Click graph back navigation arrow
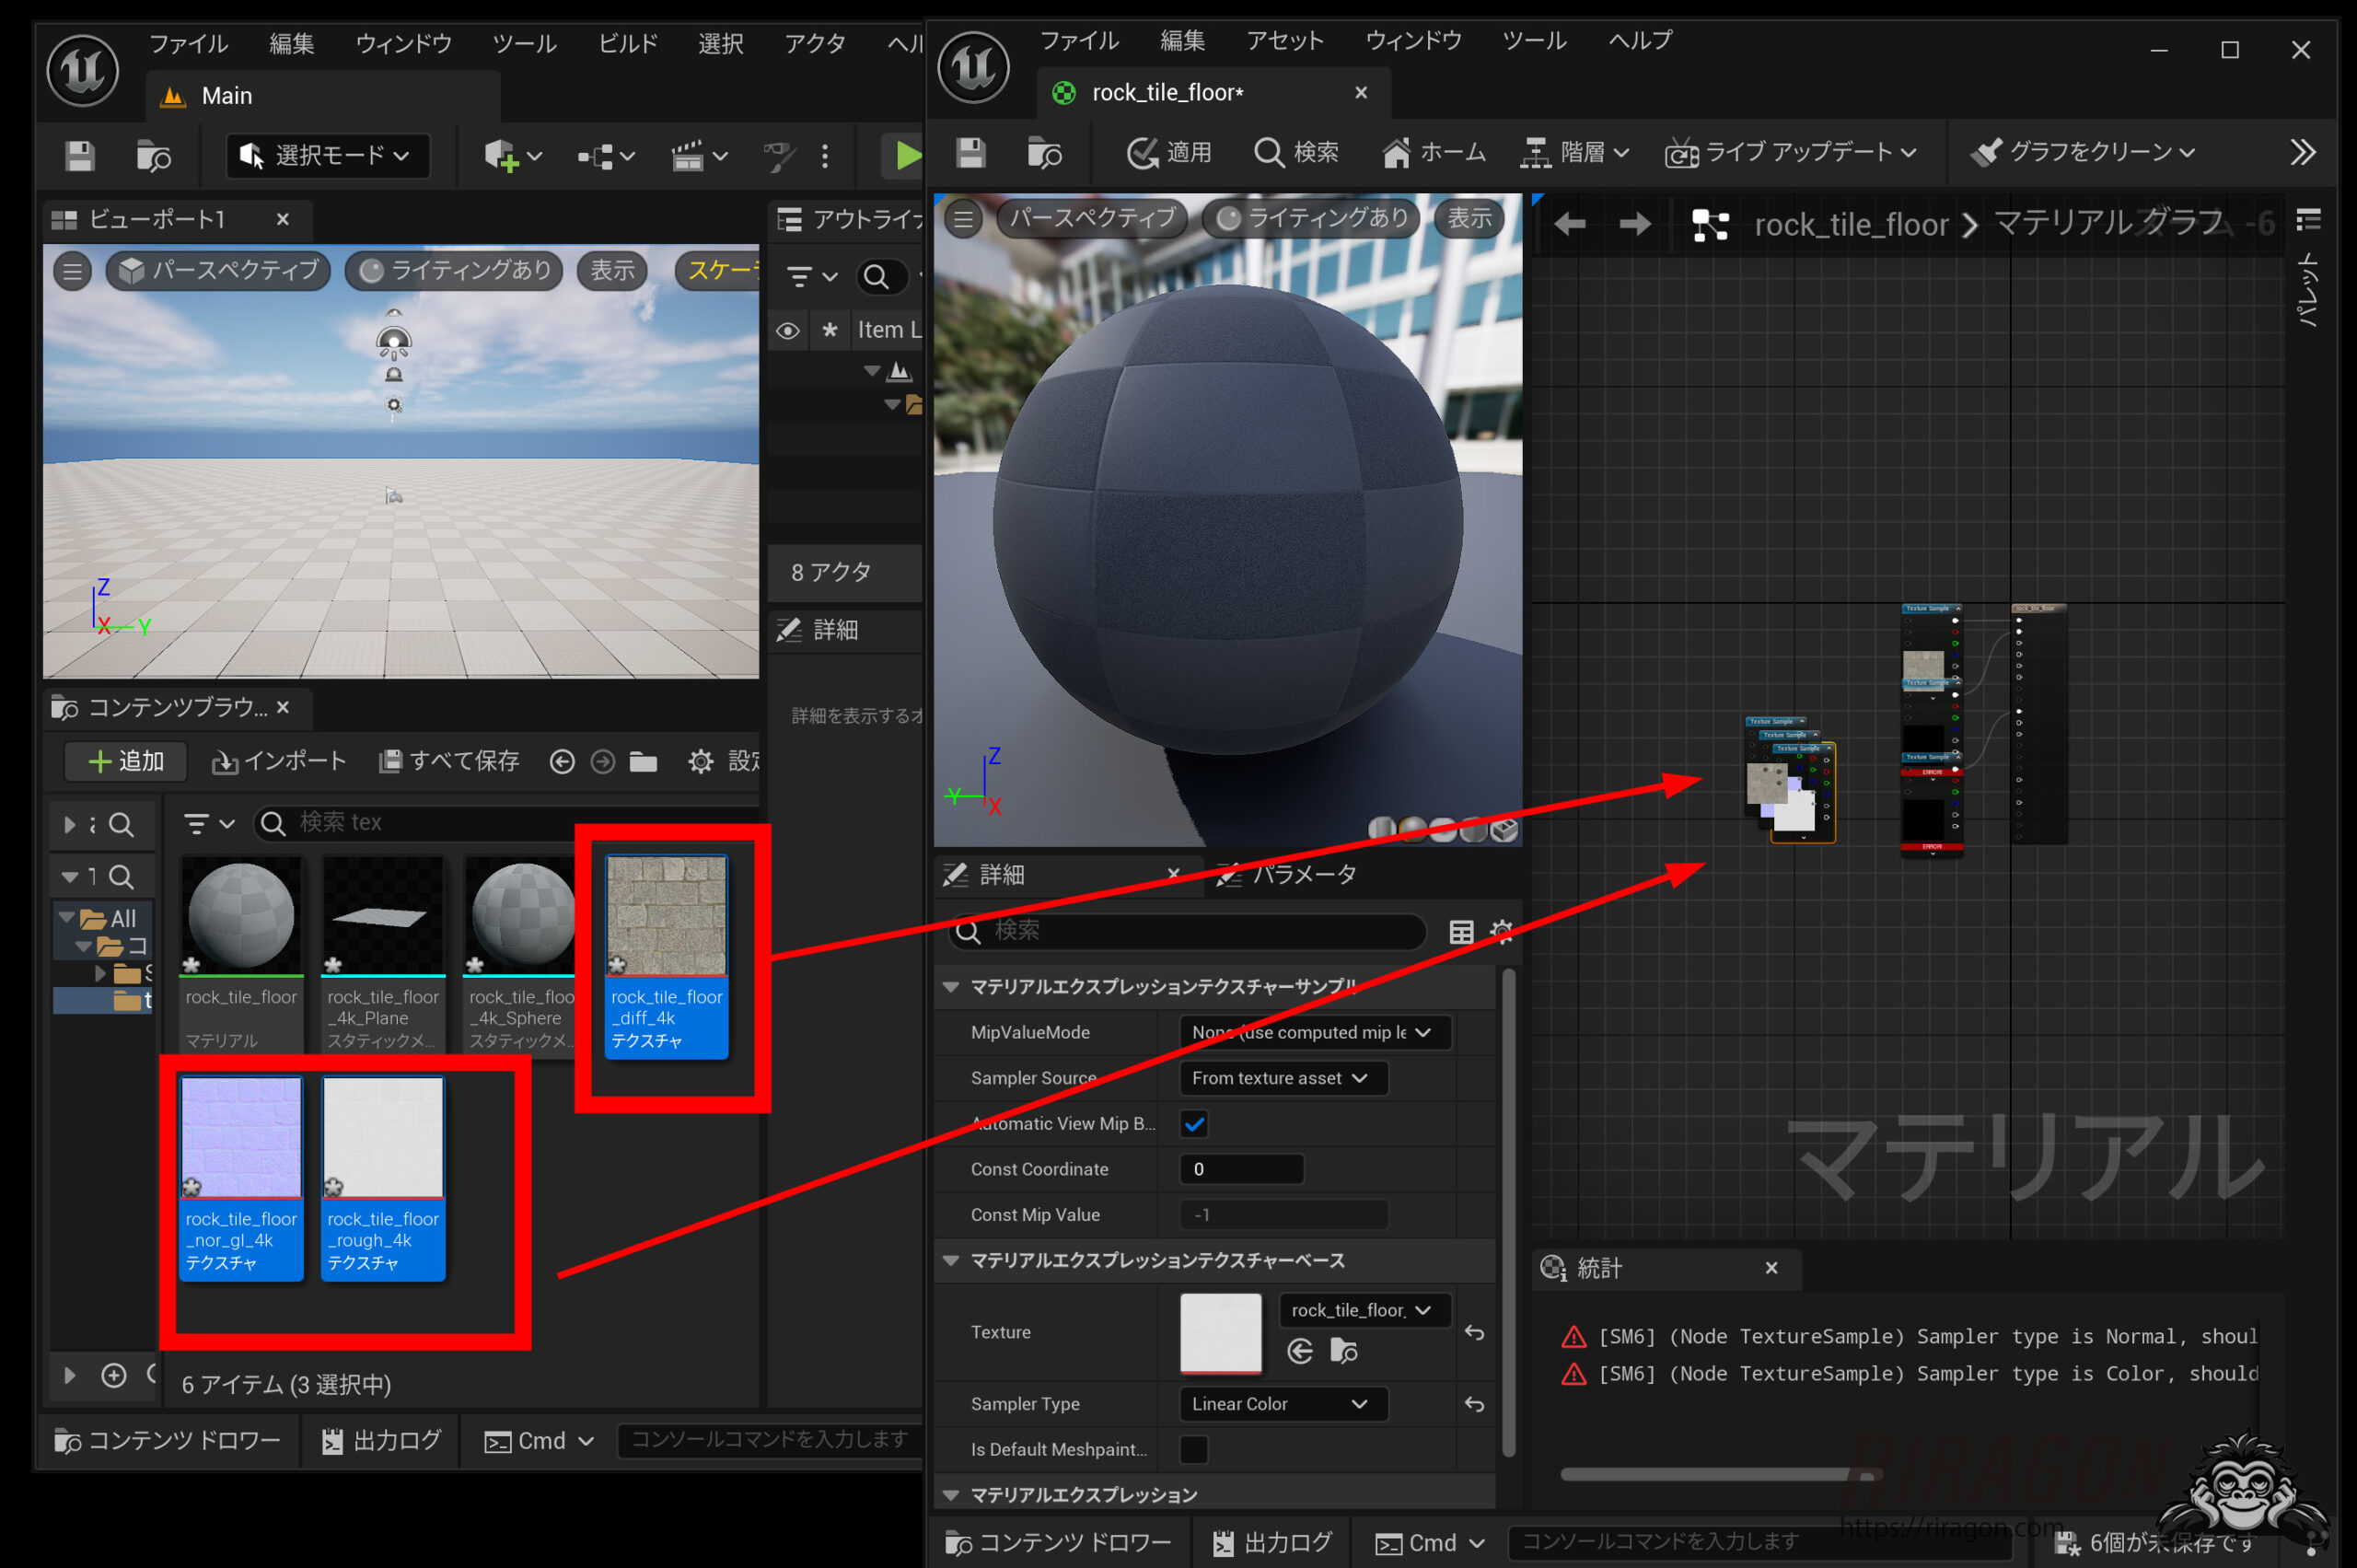This screenshot has height=1568, width=2357. tap(1570, 224)
